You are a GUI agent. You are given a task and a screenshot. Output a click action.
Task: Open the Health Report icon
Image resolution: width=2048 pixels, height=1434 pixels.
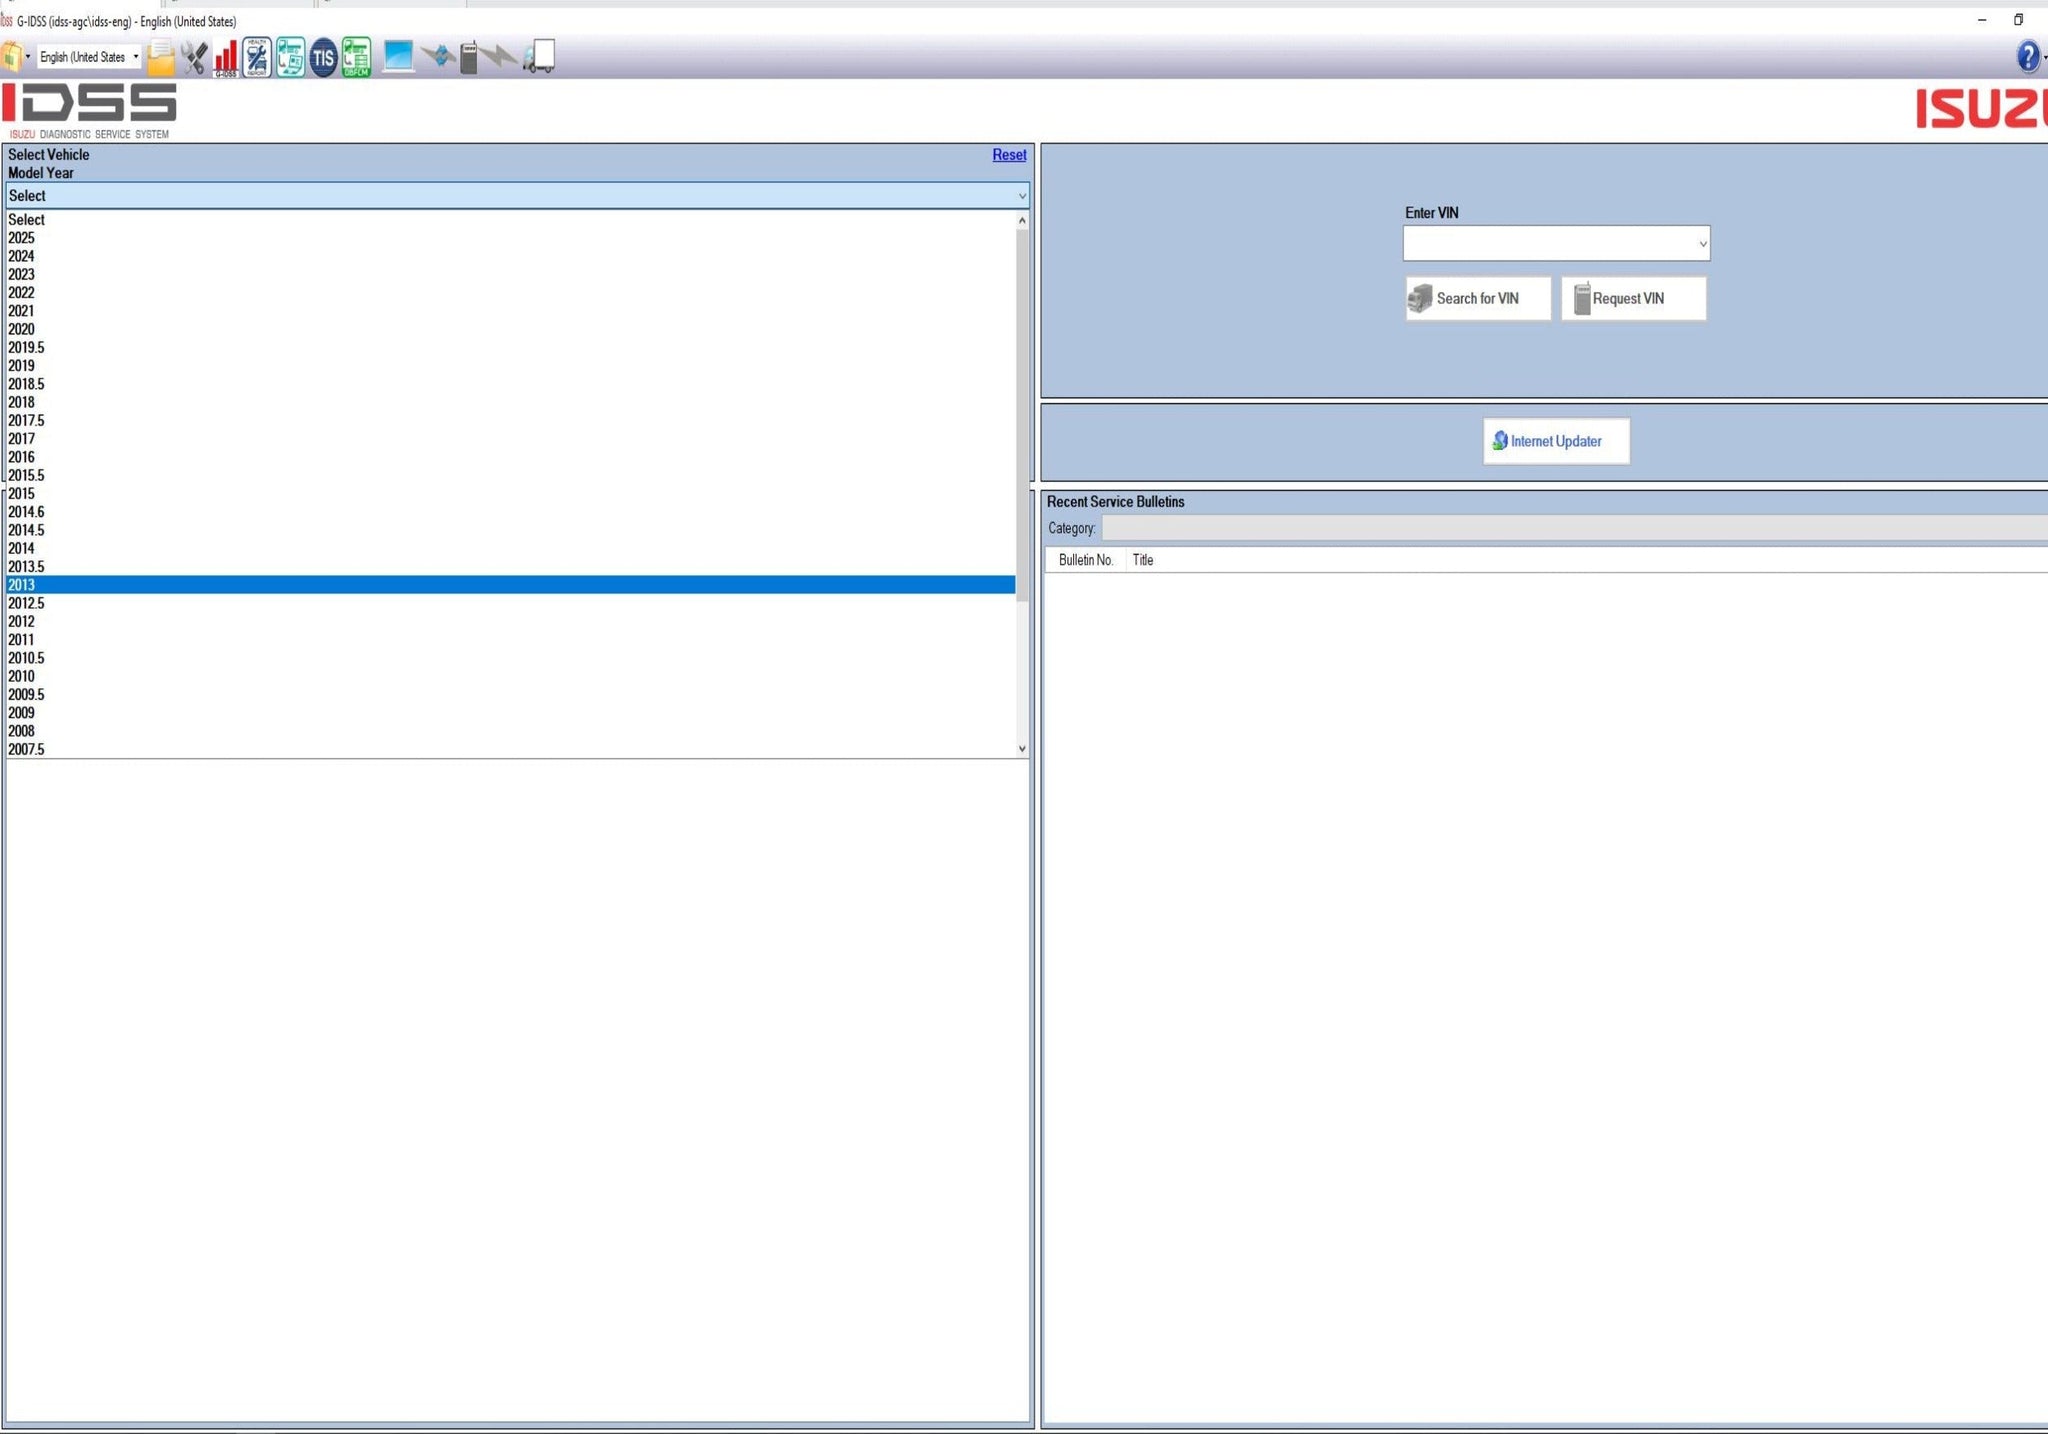257,58
